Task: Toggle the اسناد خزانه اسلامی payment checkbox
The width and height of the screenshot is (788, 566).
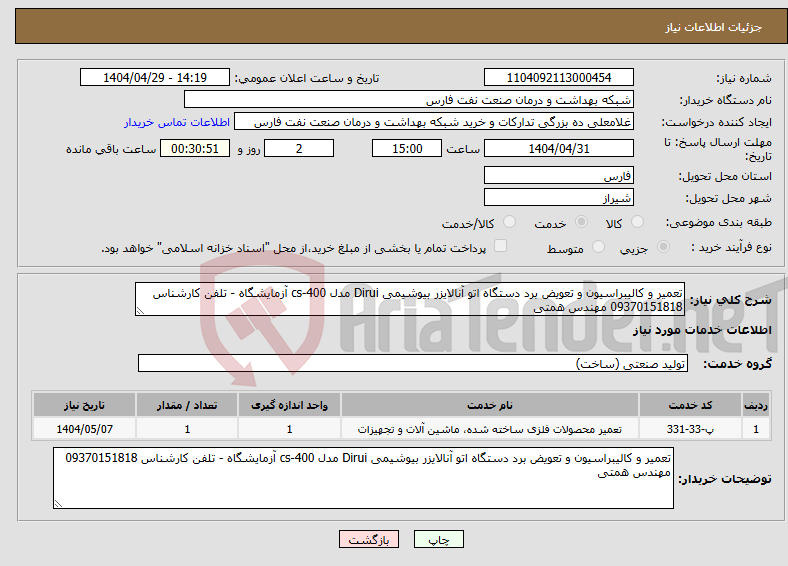Action: click(500, 246)
